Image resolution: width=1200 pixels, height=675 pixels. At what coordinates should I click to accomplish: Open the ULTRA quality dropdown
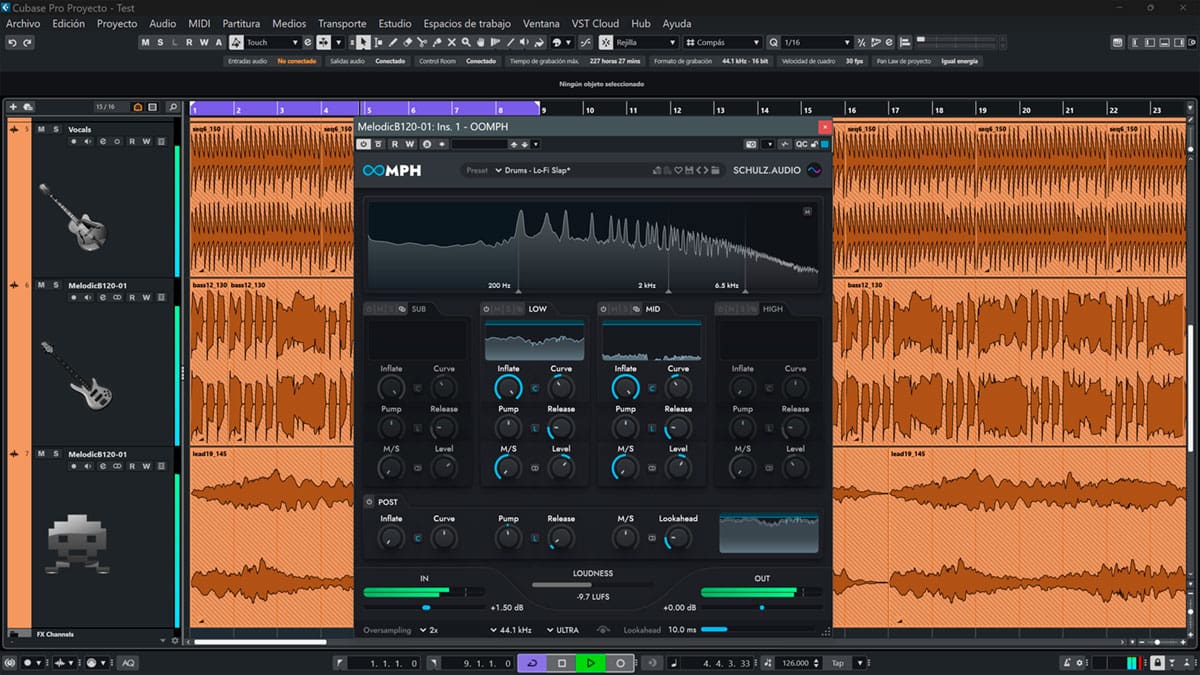(x=565, y=630)
